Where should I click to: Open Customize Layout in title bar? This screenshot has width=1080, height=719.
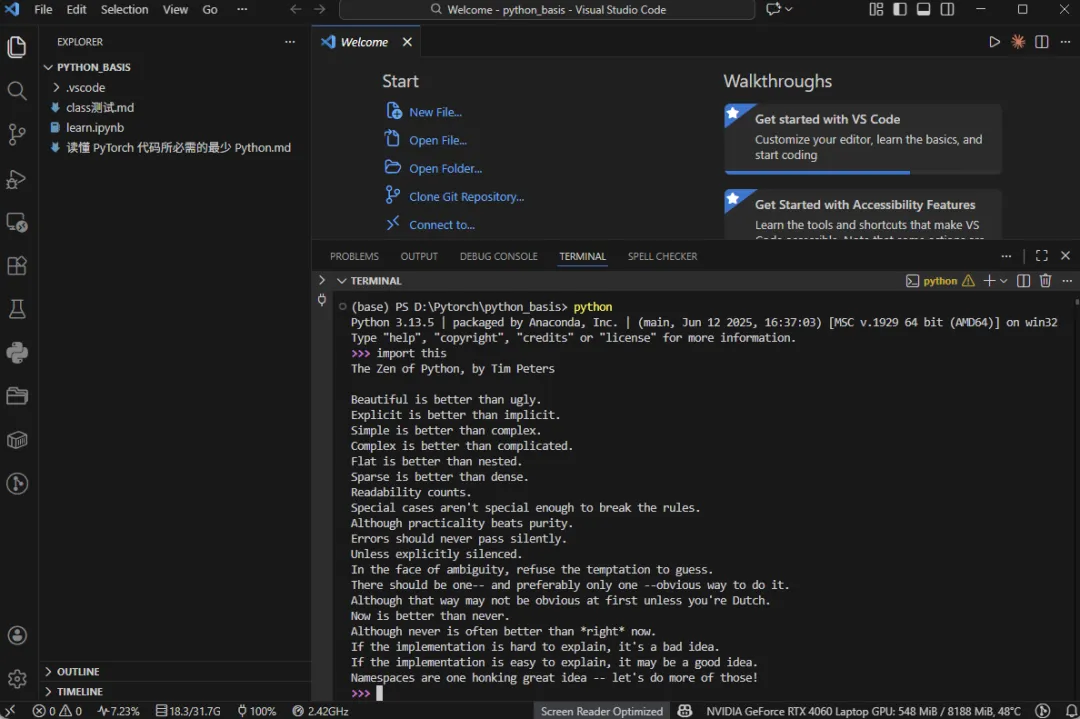876,9
